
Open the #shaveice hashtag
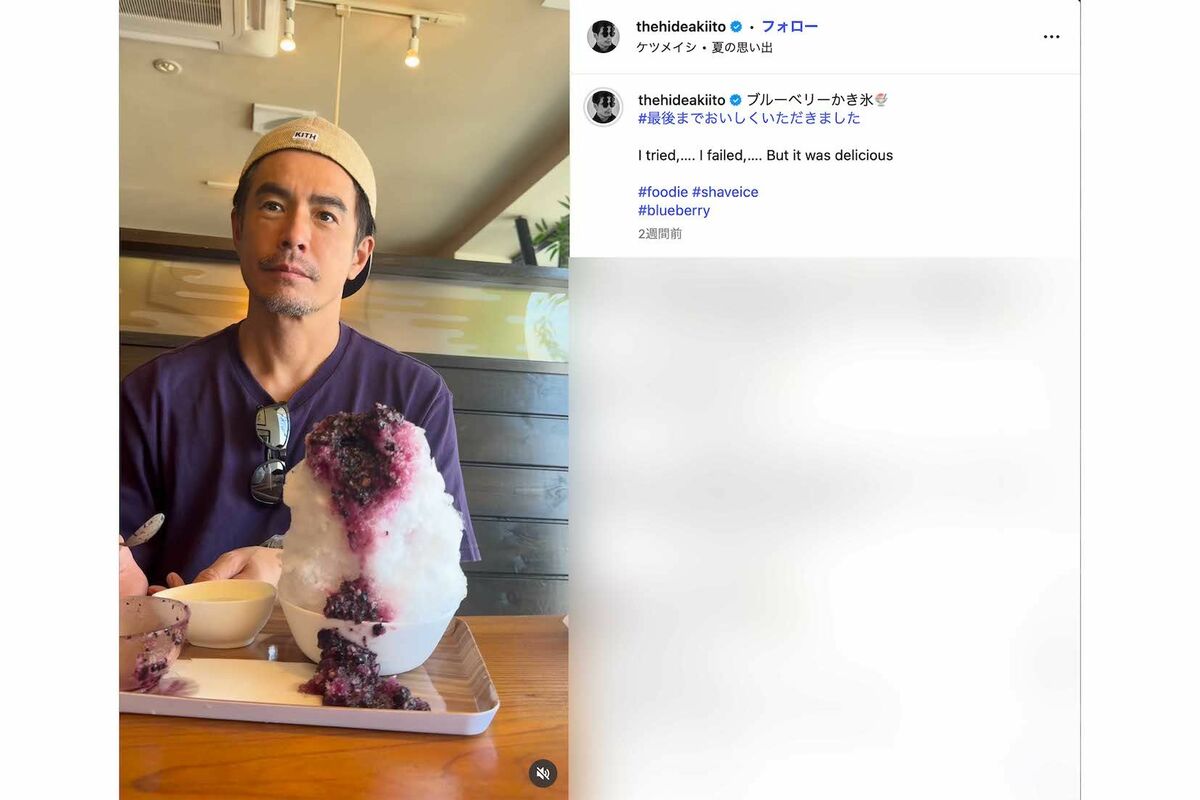coord(725,192)
